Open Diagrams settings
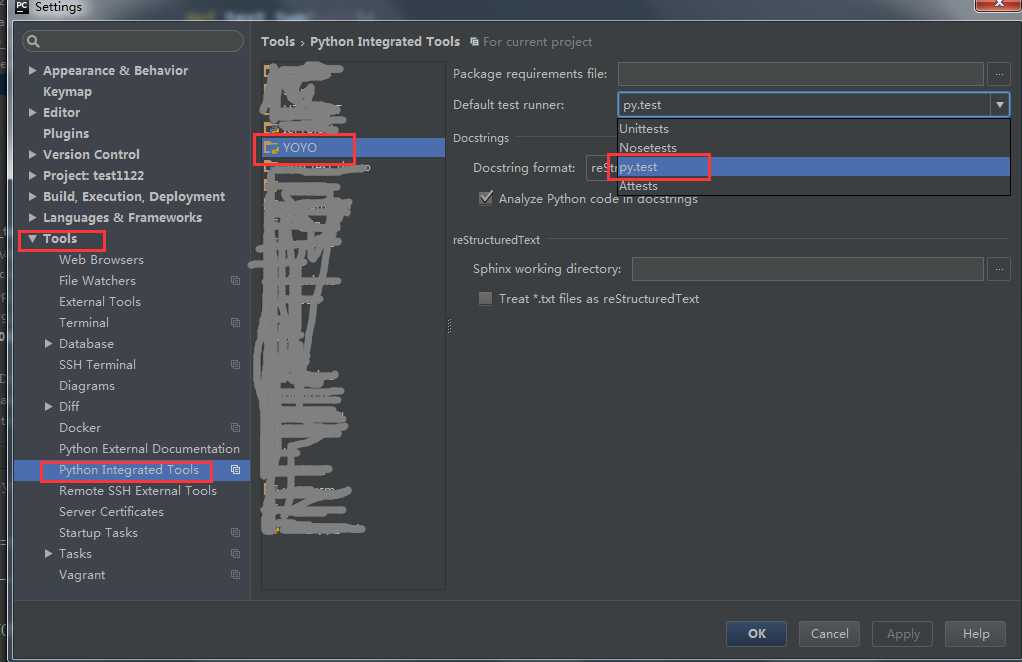The image size is (1022, 662). 87,386
